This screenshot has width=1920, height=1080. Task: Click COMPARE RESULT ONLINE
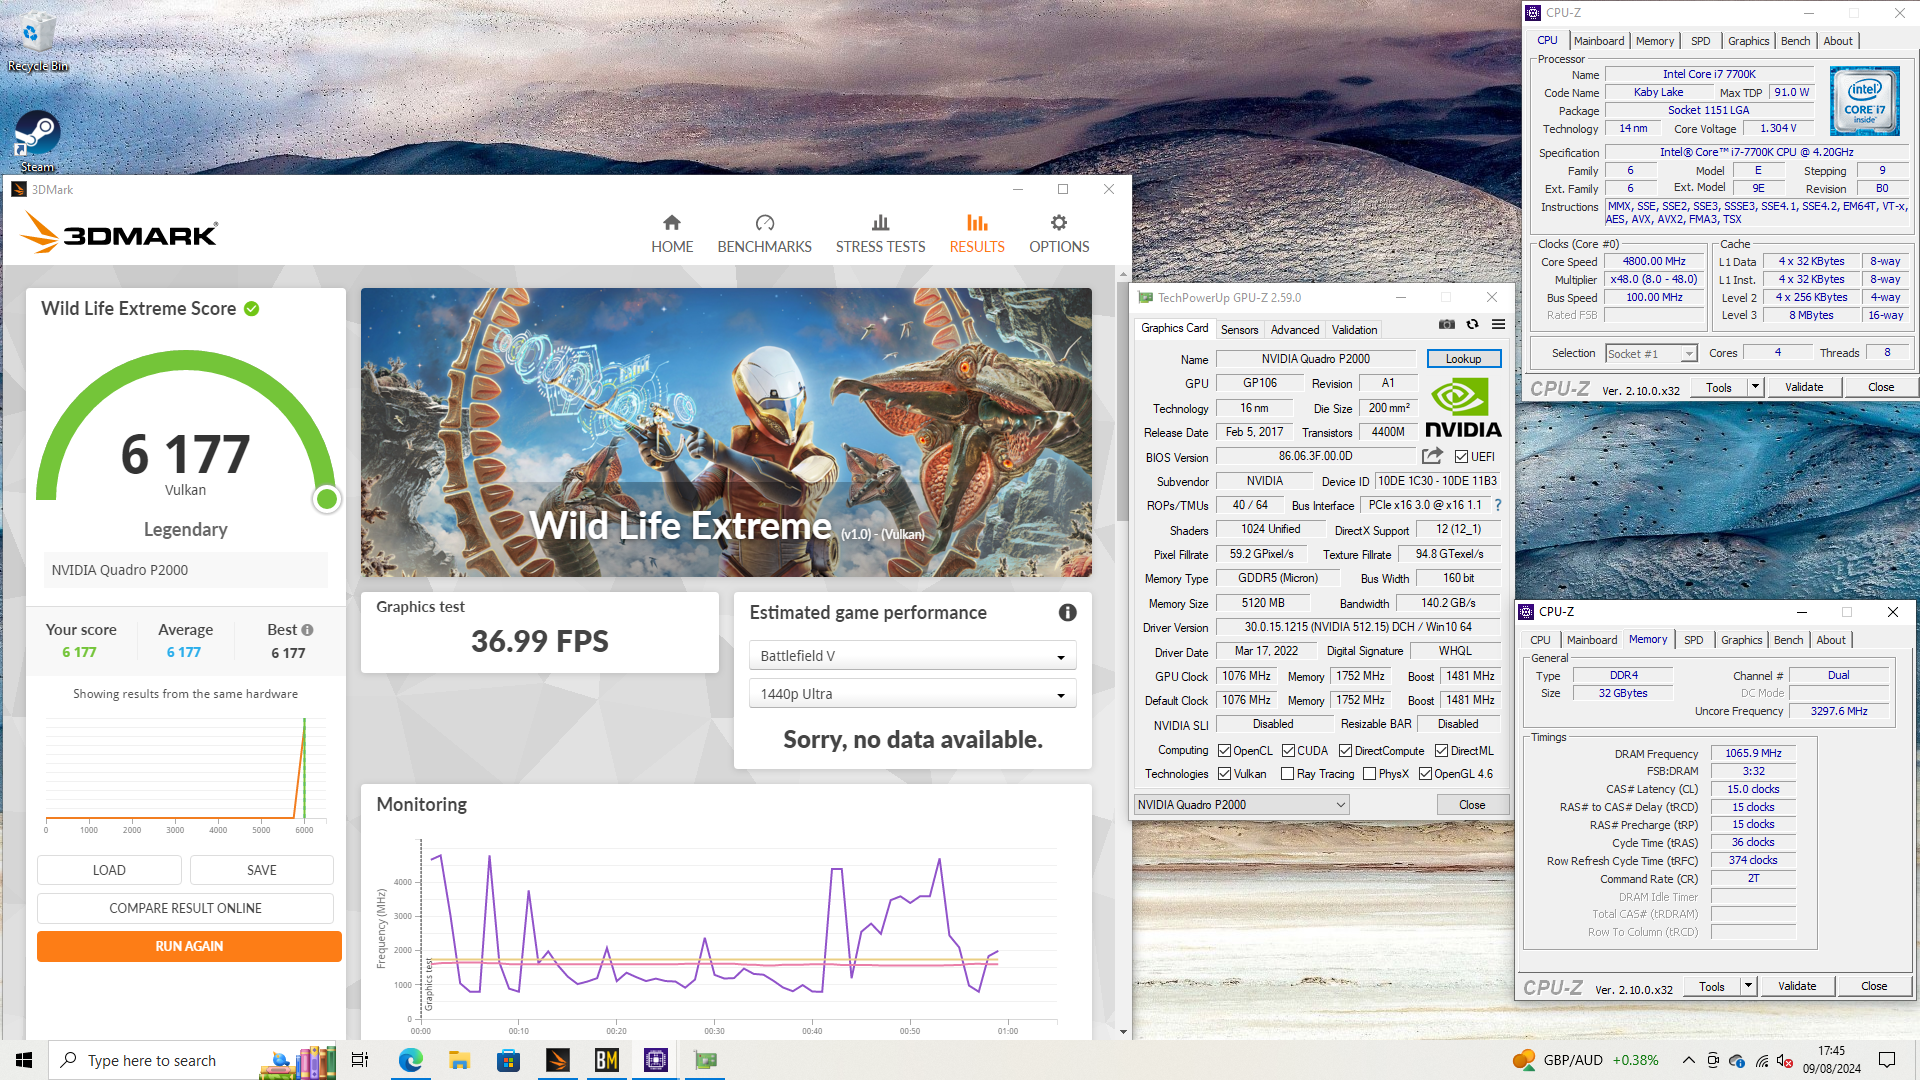185,908
